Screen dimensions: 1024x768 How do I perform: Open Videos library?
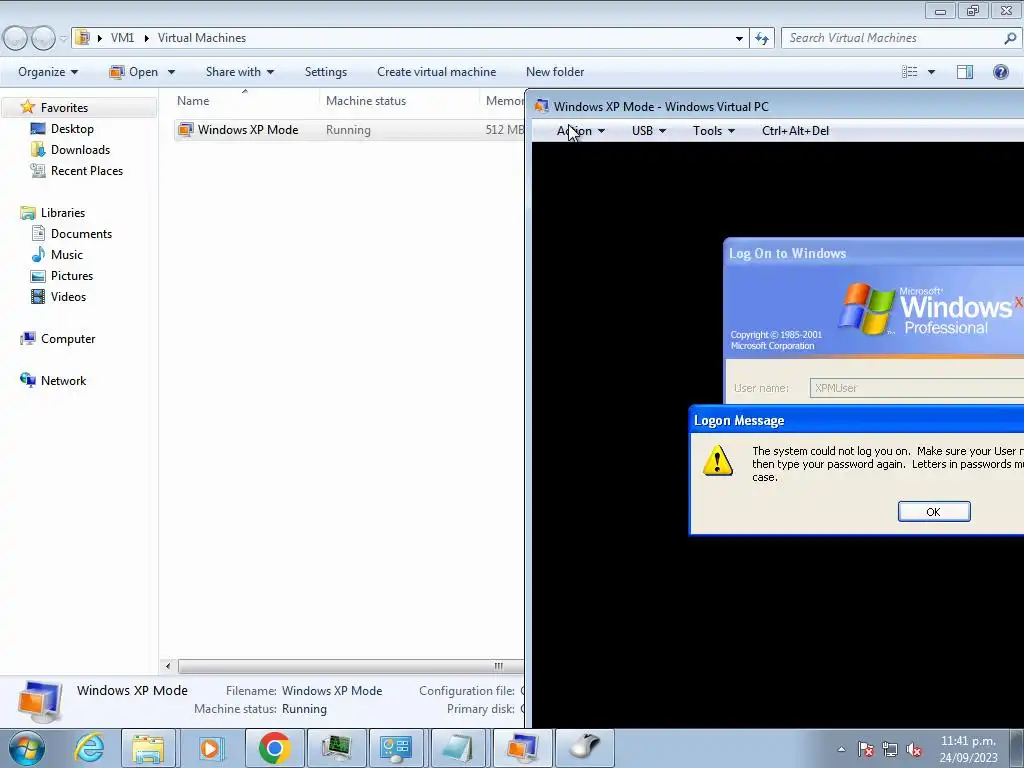tap(68, 296)
